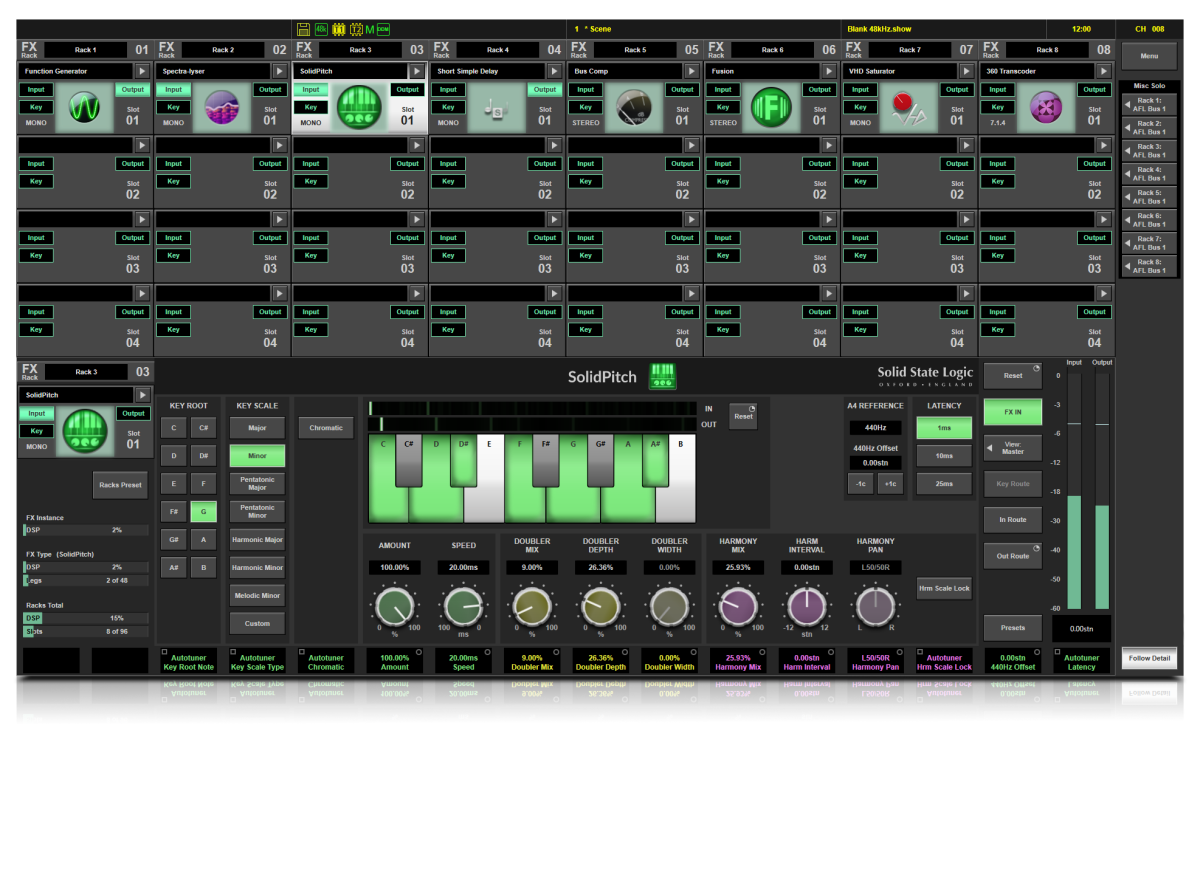Open View: Master selector

click(x=1013, y=448)
